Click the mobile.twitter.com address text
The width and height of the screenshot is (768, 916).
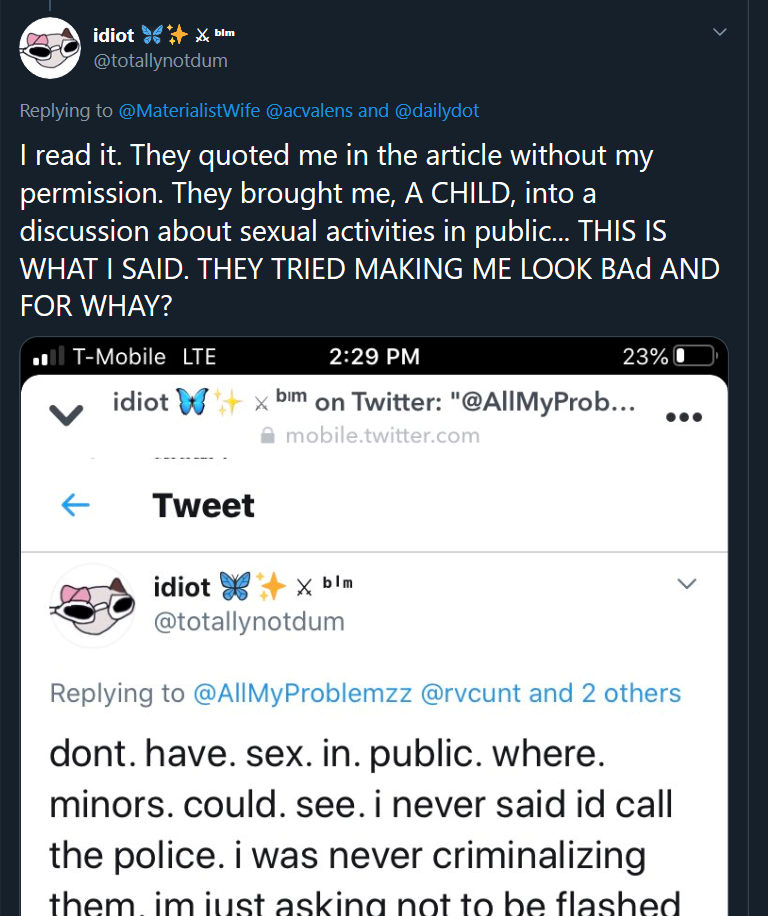(382, 436)
